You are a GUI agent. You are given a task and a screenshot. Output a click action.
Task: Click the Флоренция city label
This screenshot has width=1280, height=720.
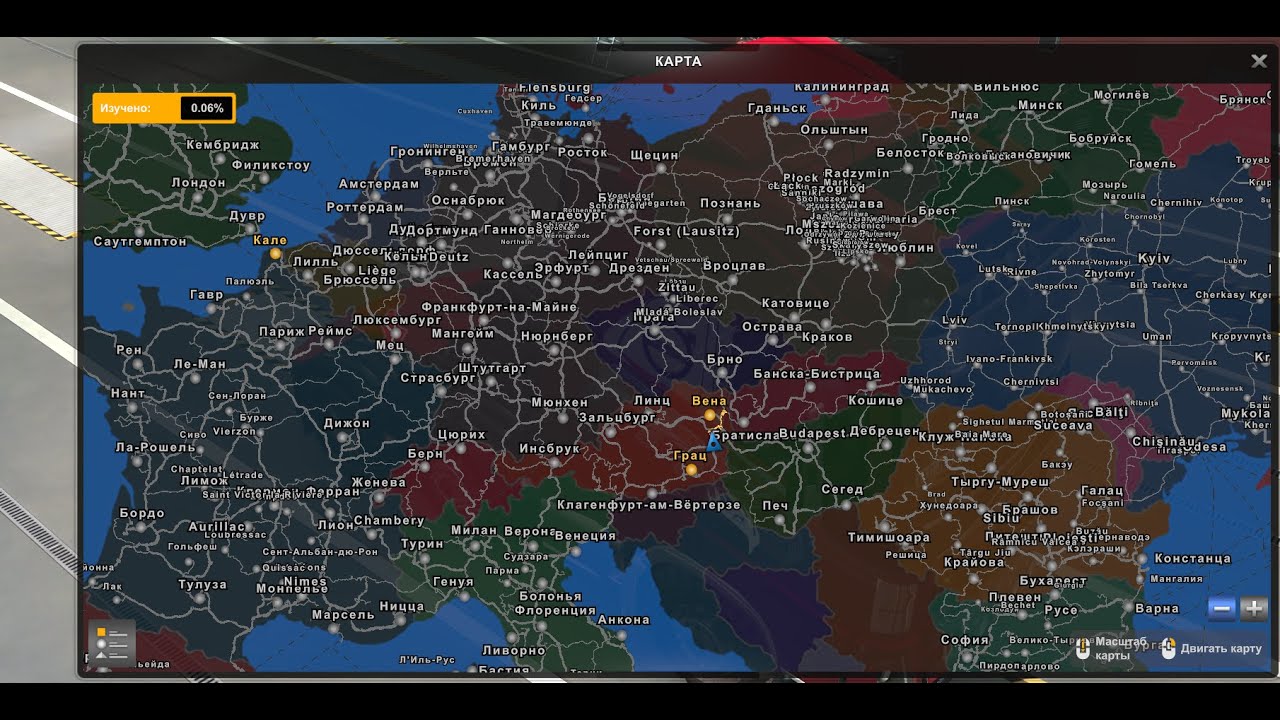(557, 610)
